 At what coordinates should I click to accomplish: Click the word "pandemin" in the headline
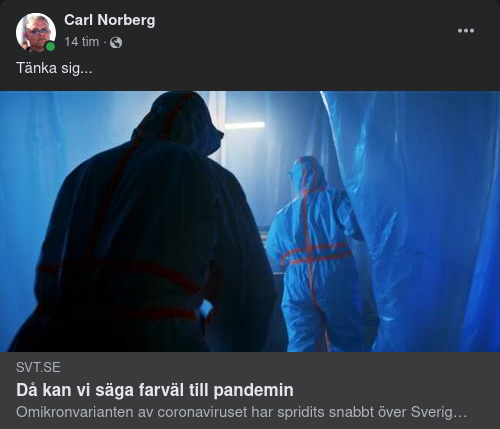tap(253, 390)
